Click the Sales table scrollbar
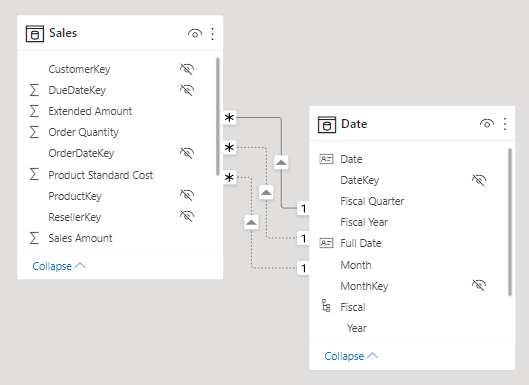Viewport: 529px width, 385px height. click(218, 116)
